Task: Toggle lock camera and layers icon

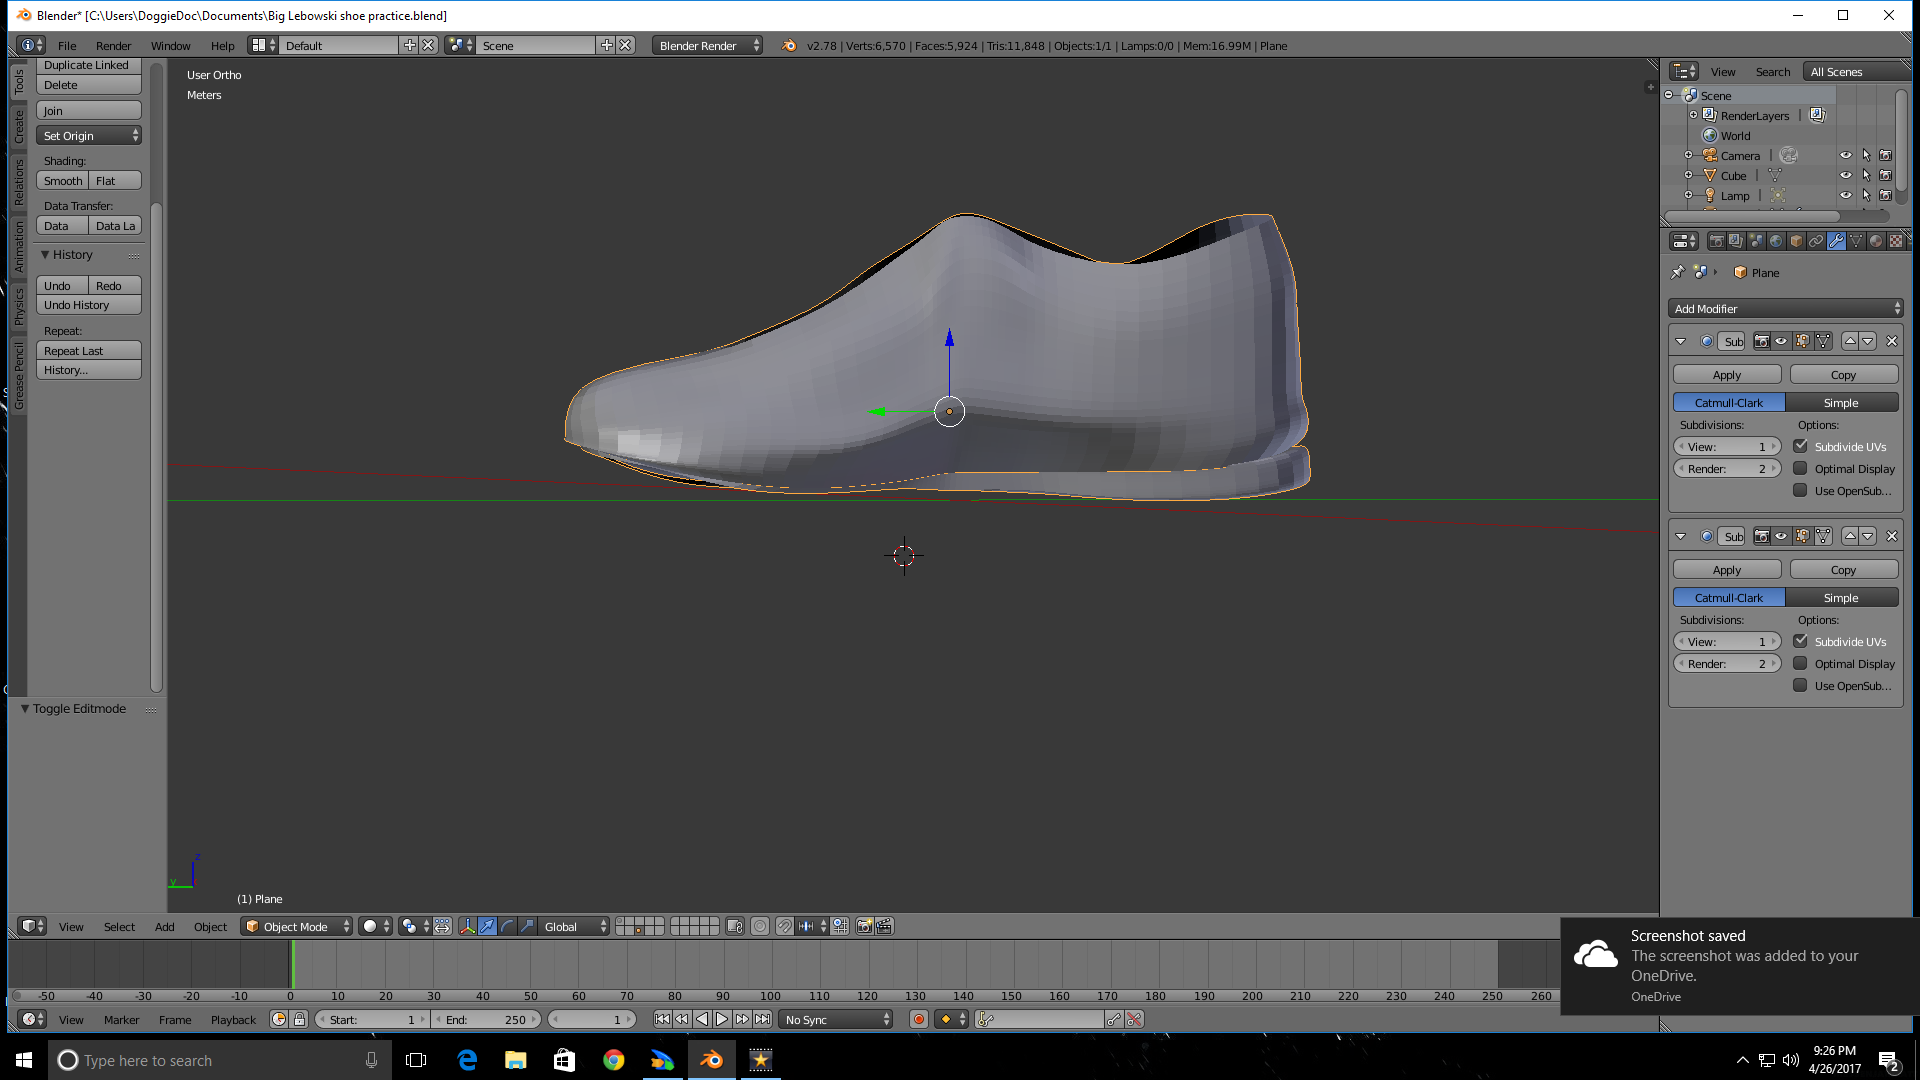Action: click(735, 927)
